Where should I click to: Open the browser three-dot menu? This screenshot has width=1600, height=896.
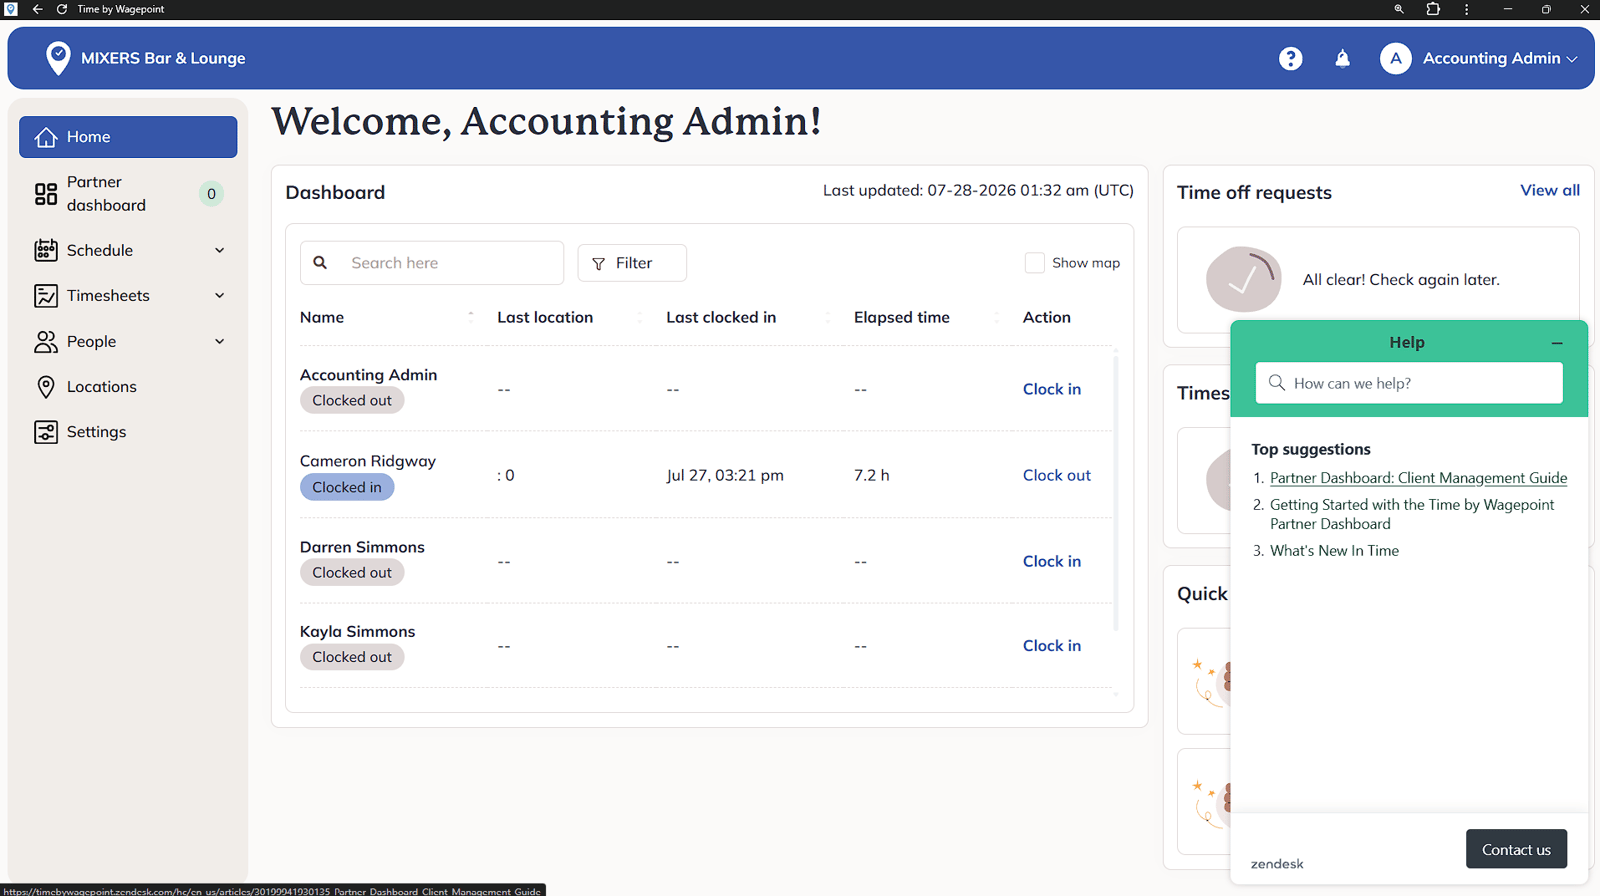pyautogui.click(x=1467, y=9)
